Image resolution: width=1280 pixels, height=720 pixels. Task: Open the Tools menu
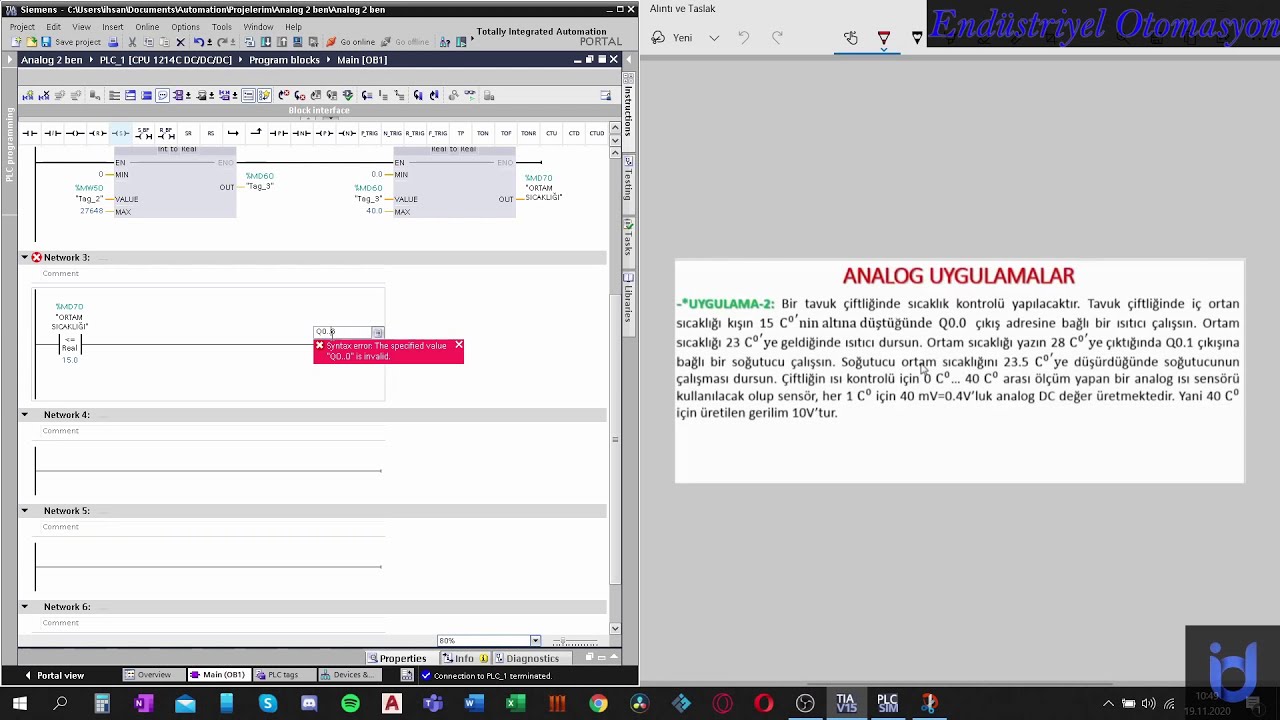coord(222,27)
